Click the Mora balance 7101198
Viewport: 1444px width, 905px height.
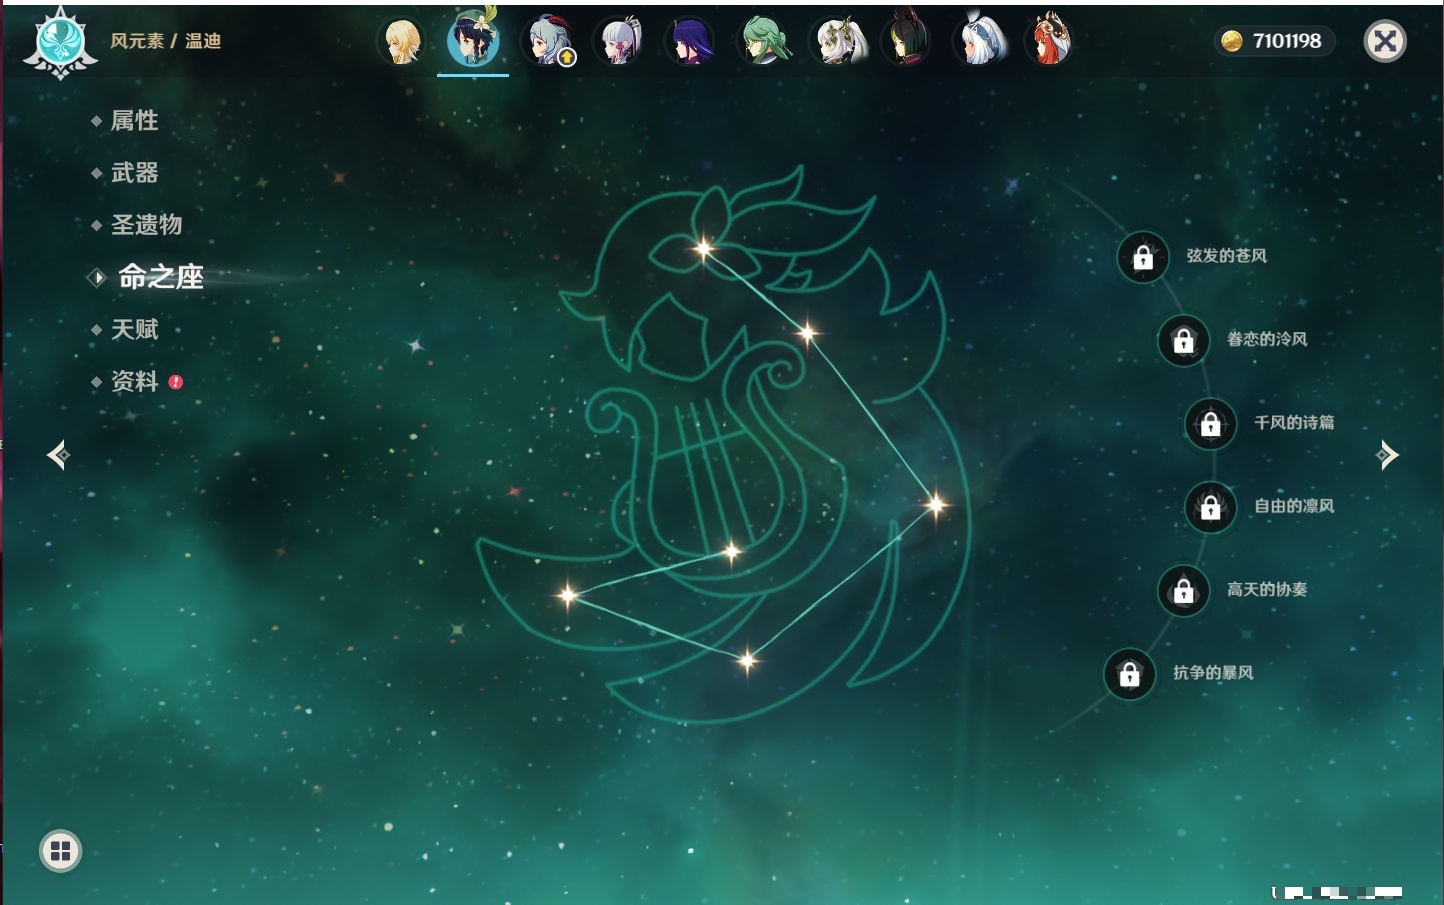pos(1287,41)
